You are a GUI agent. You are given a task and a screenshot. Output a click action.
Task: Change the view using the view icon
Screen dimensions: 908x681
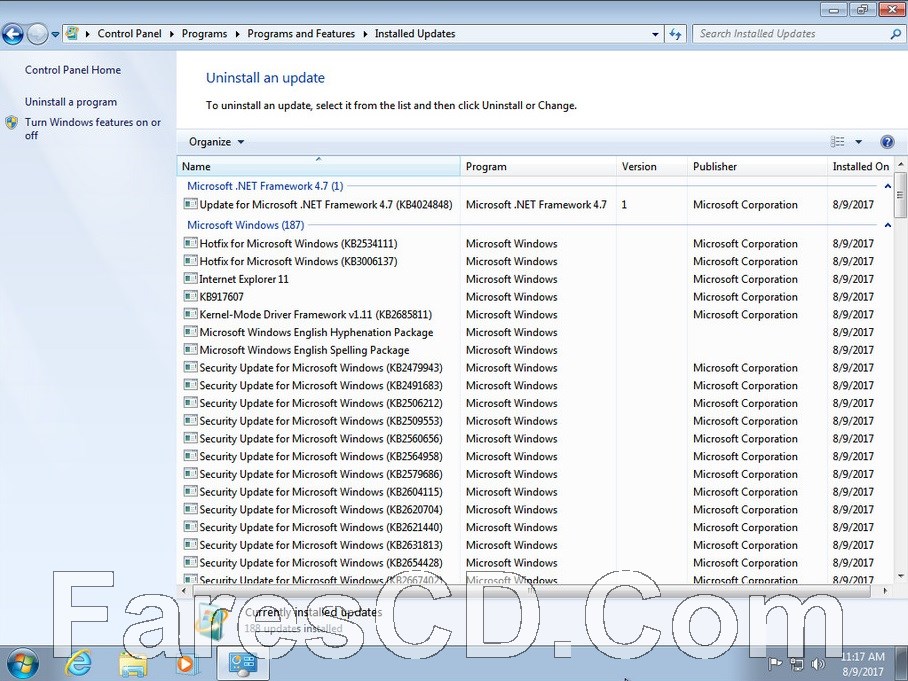coord(837,142)
